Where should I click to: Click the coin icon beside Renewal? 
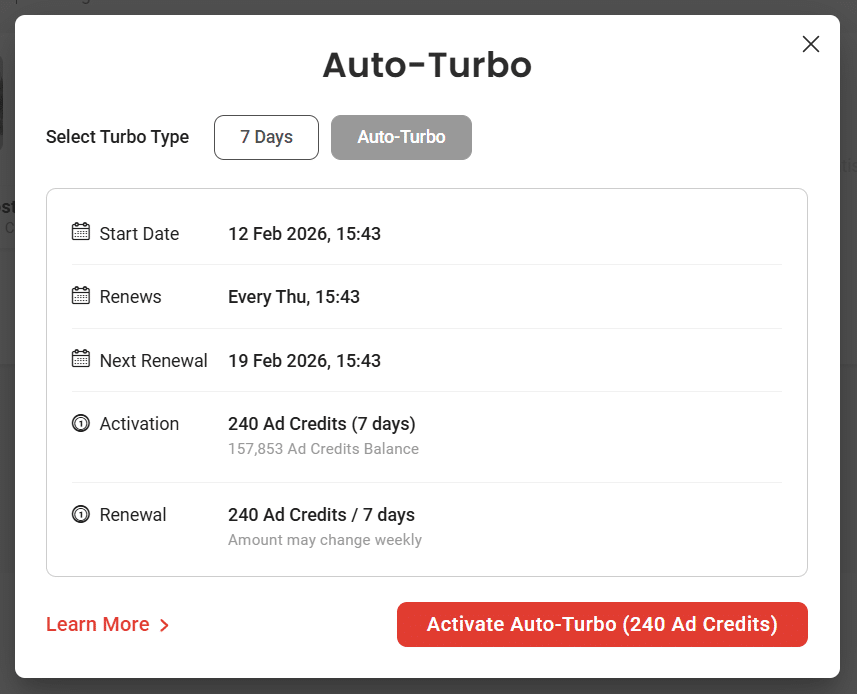point(81,515)
